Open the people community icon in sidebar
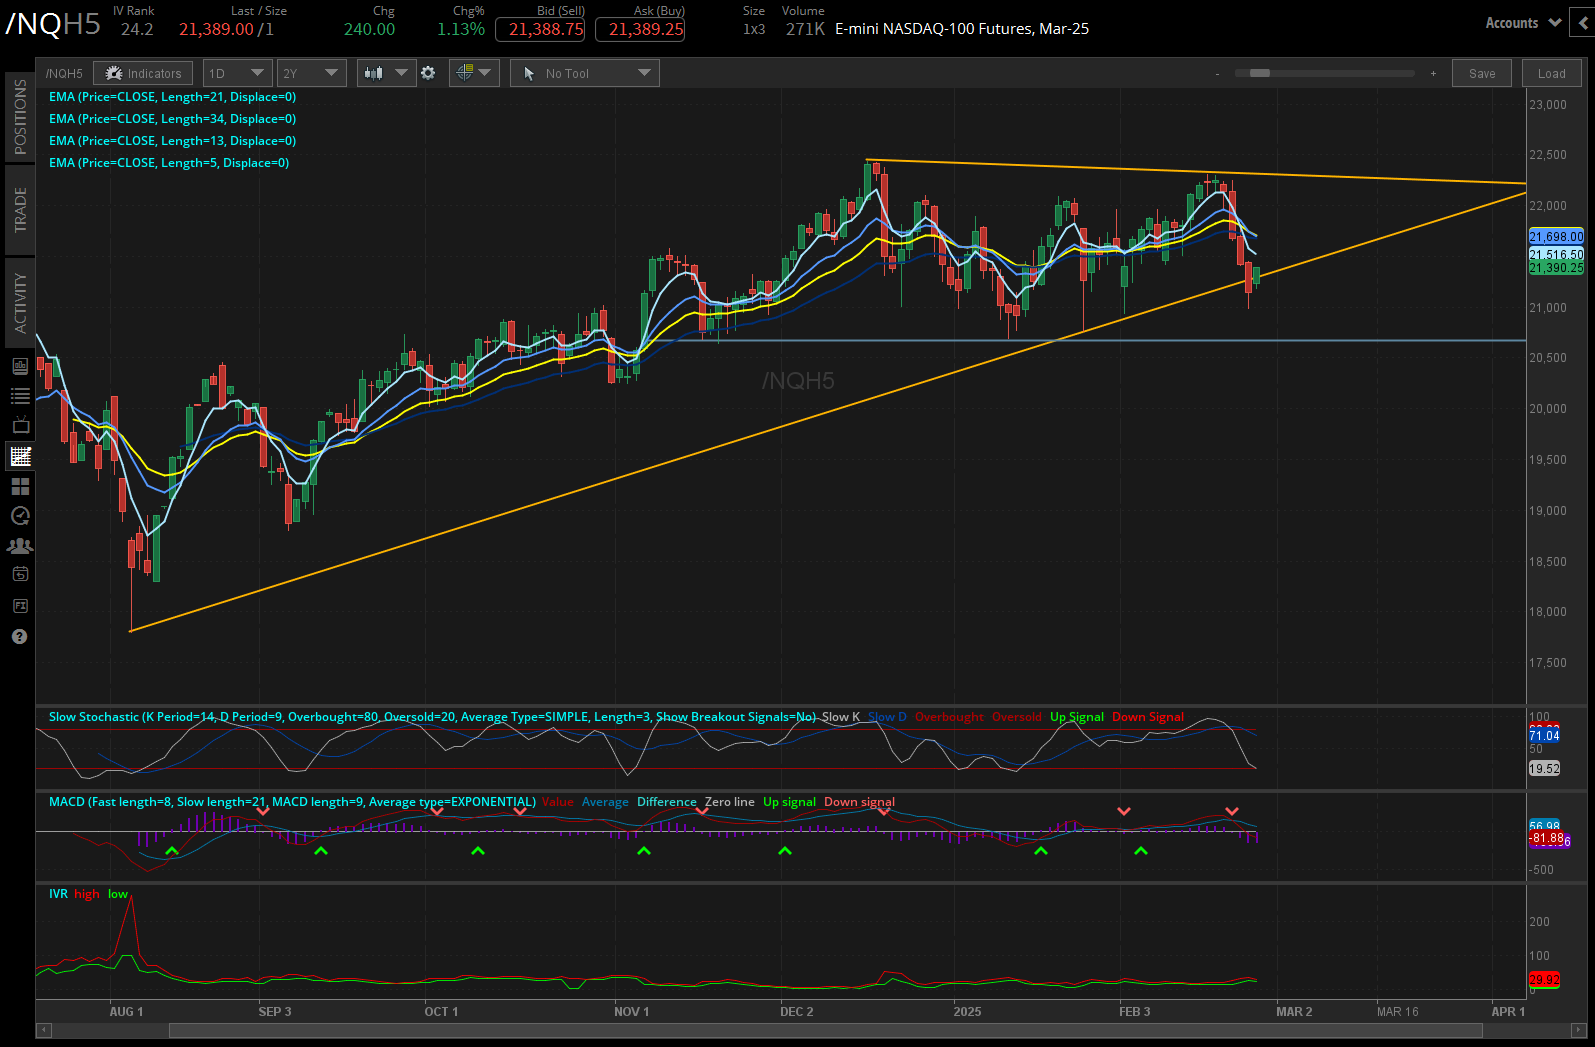 (x=20, y=546)
